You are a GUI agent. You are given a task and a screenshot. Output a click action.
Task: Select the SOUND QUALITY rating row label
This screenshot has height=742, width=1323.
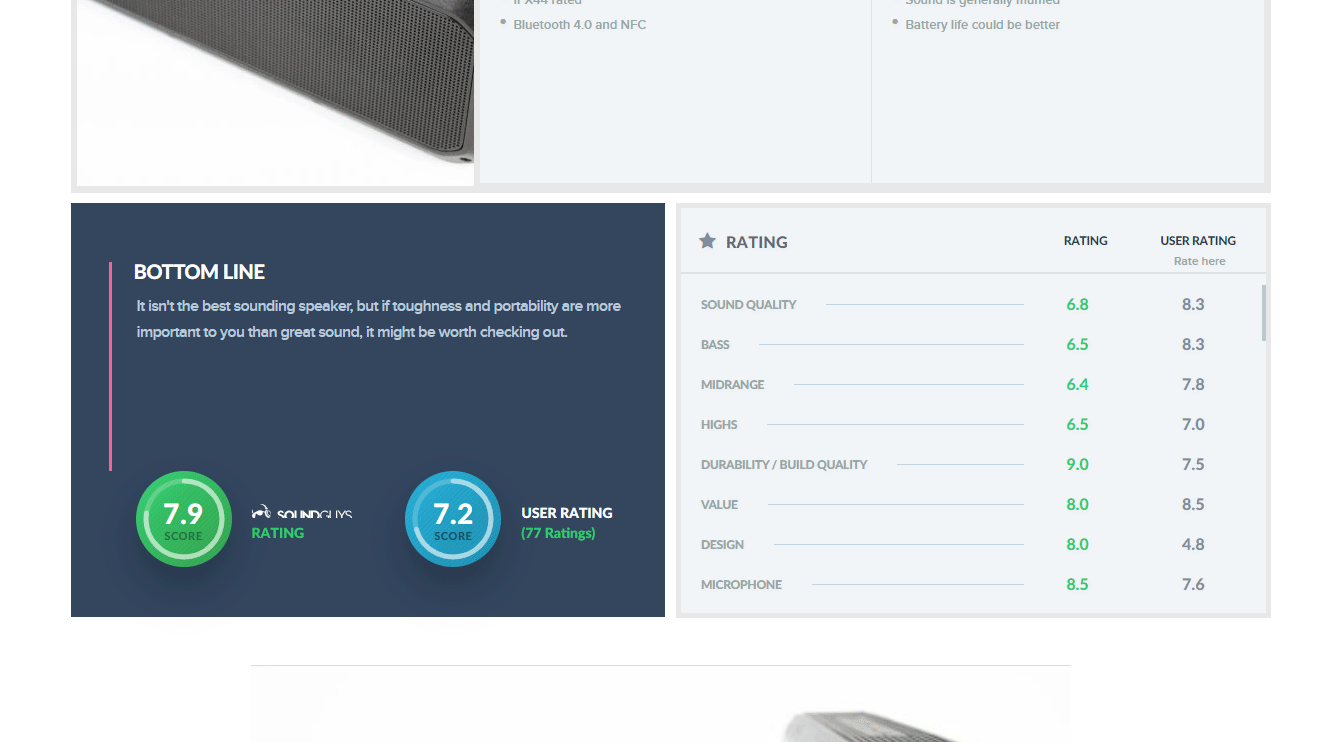point(748,305)
